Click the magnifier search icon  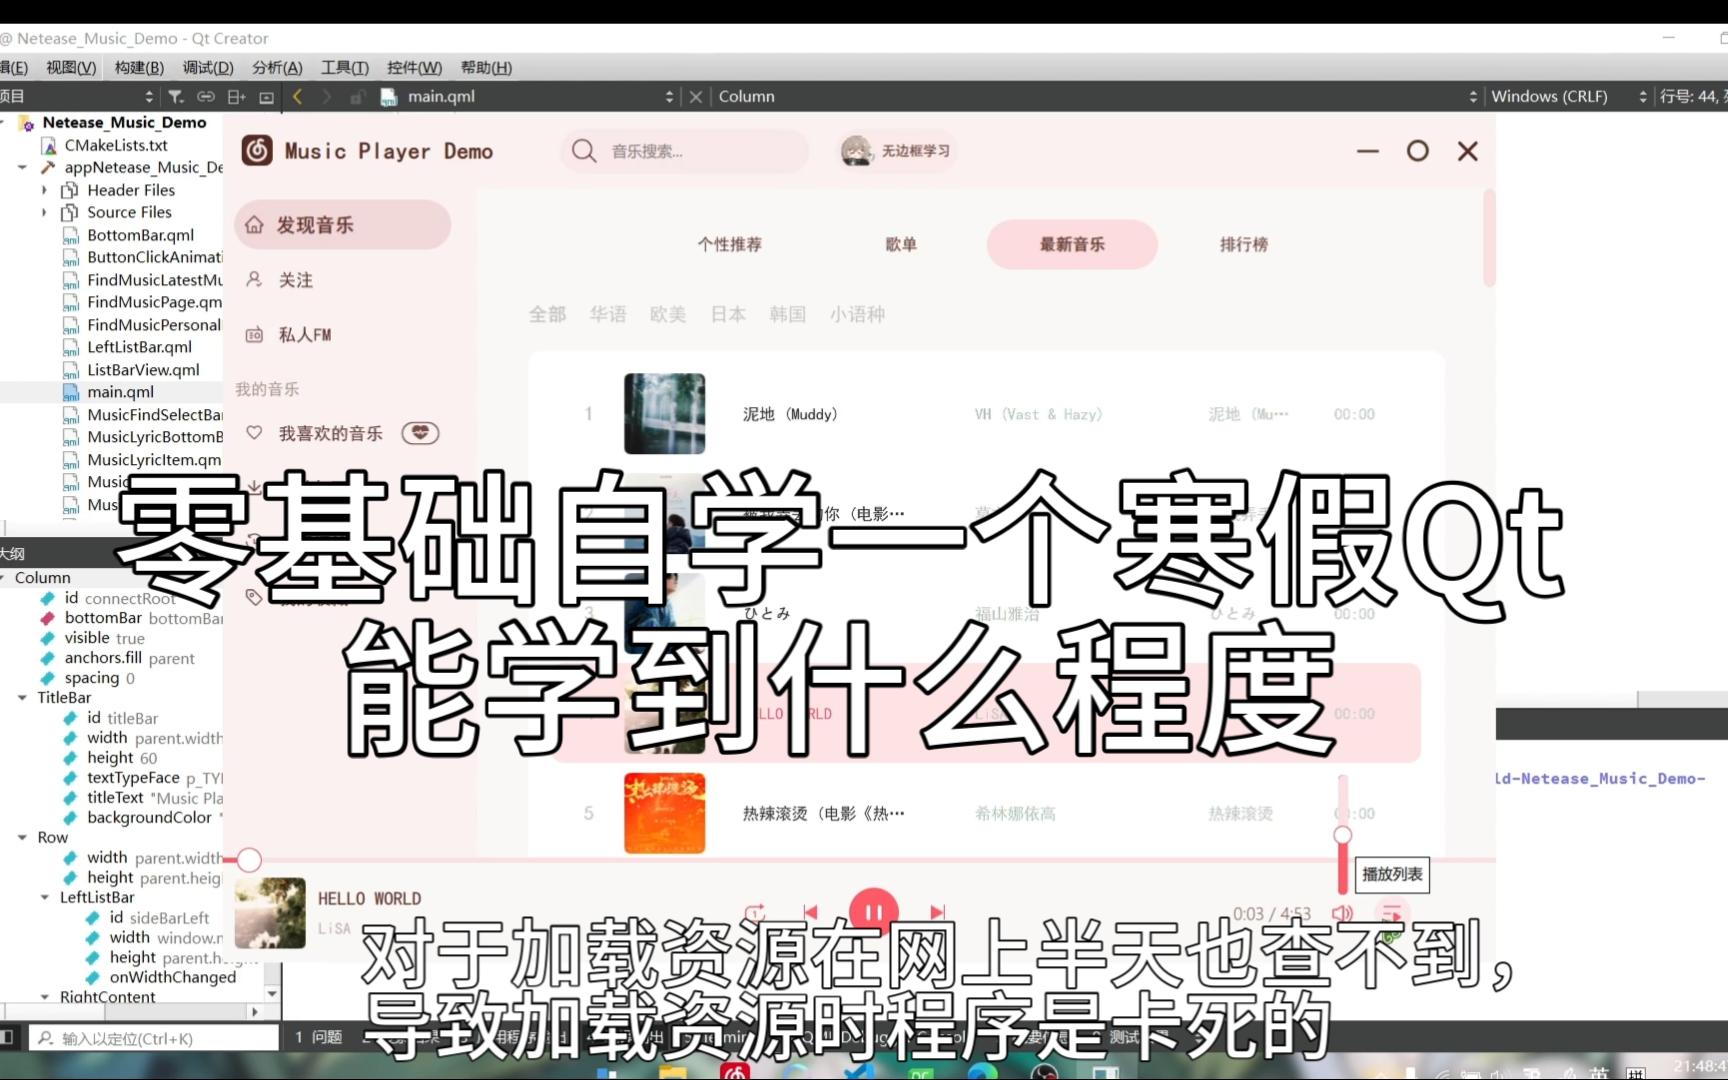[584, 151]
